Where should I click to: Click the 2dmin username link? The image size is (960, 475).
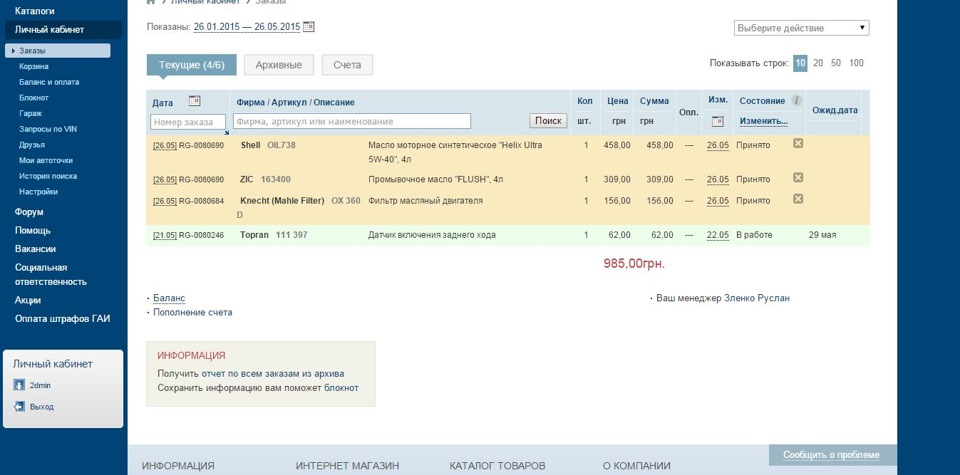(x=40, y=385)
